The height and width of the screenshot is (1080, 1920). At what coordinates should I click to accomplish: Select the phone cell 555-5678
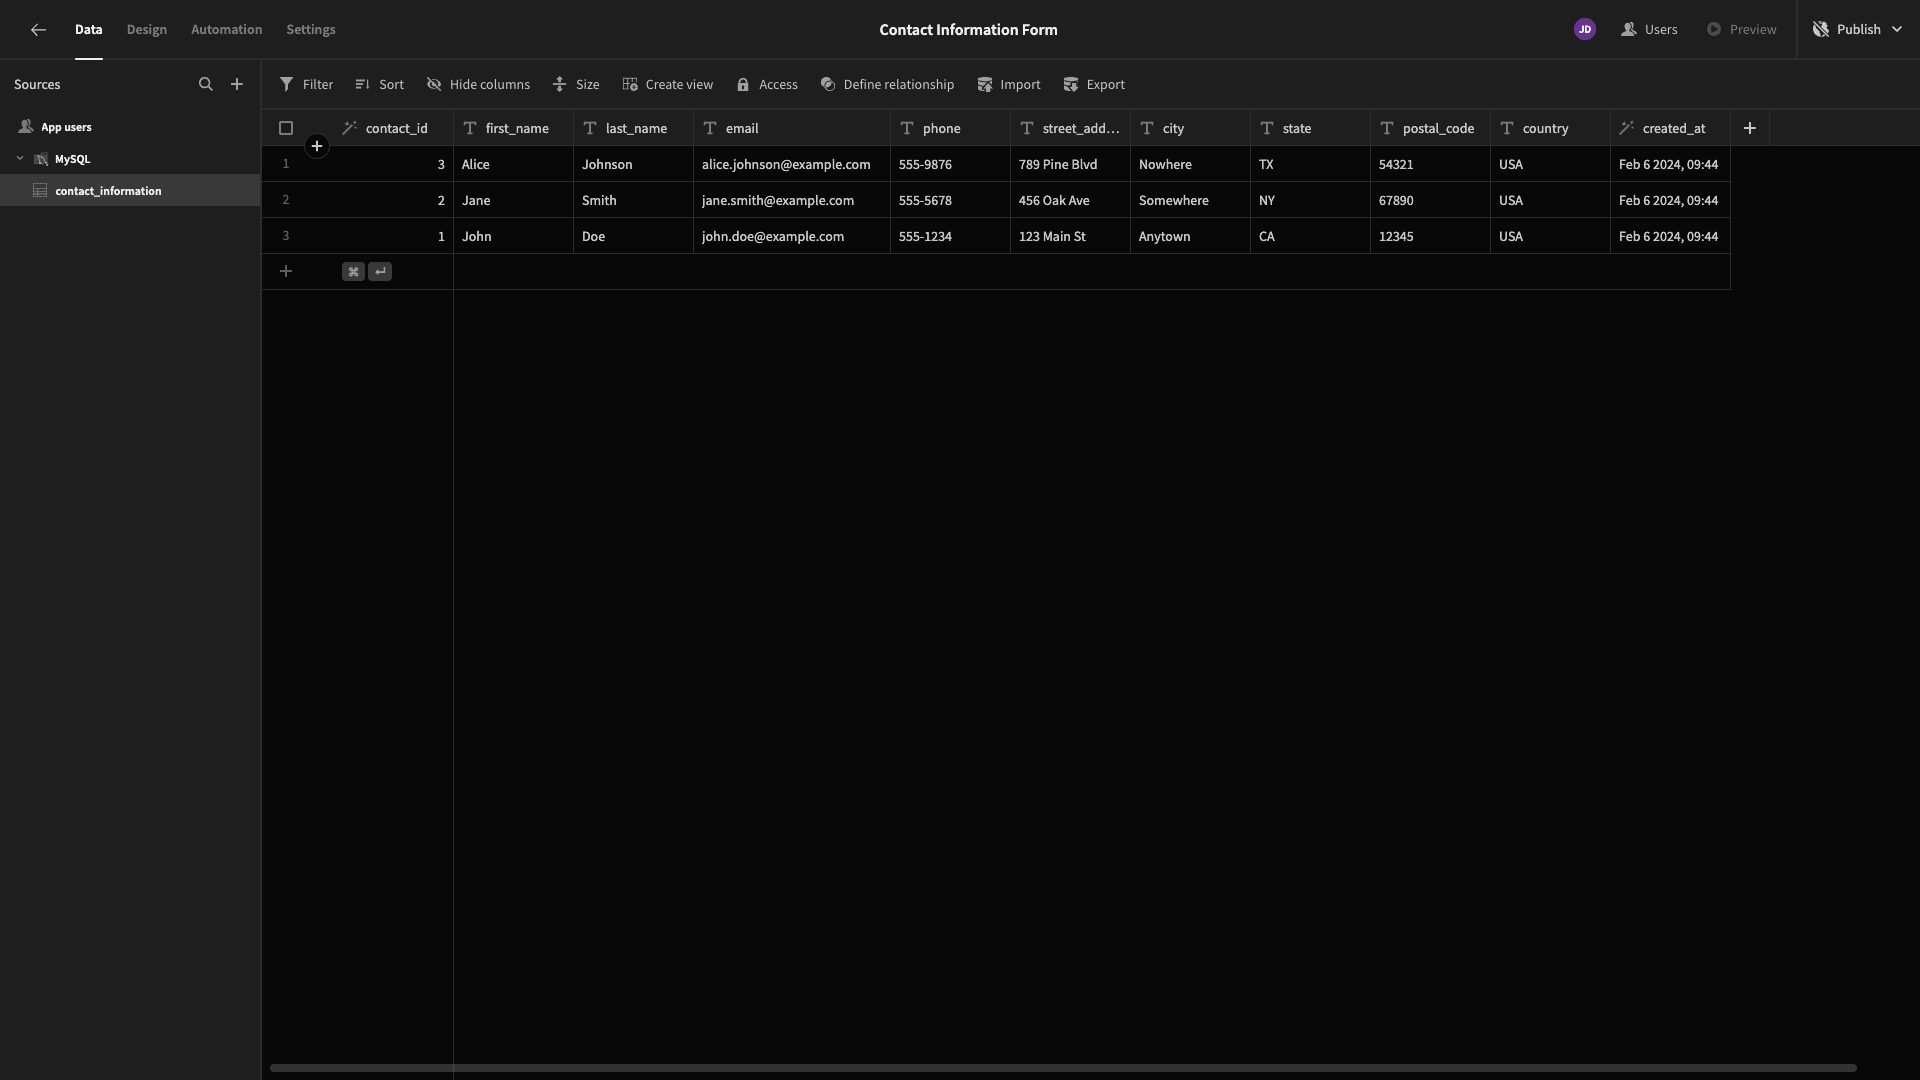tap(951, 200)
